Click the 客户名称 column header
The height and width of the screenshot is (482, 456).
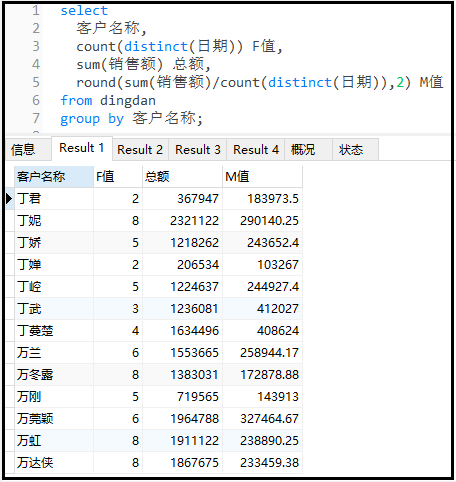[54, 177]
